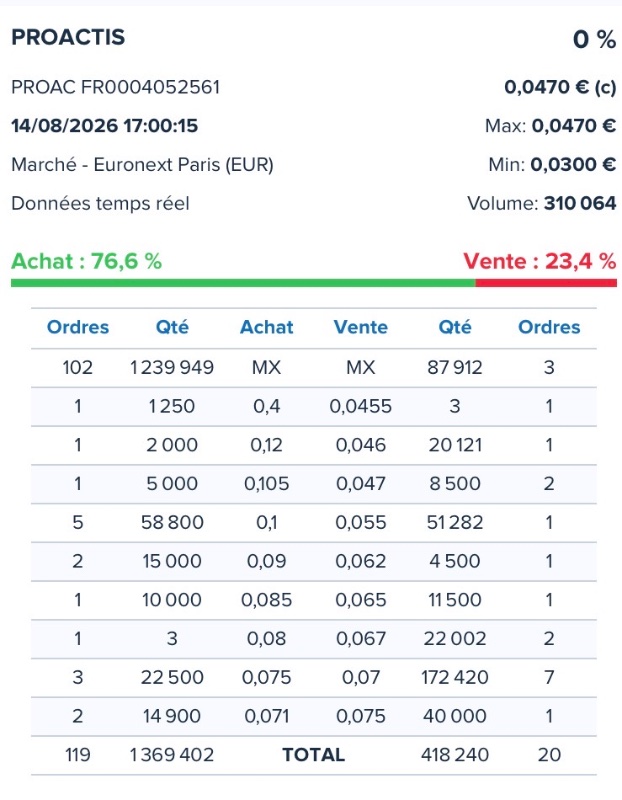Click the Max: 0,0470 € value
Image resolution: width=622 pixels, height=800 pixels.
[x=550, y=126]
